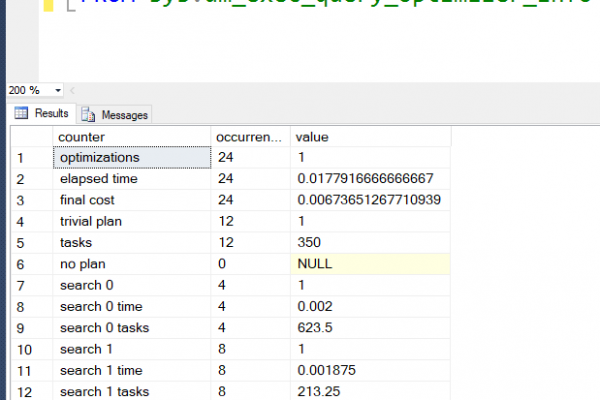The width and height of the screenshot is (600, 400).
Task: Click the scroll left arrow beside zoom
Action: tap(72, 90)
